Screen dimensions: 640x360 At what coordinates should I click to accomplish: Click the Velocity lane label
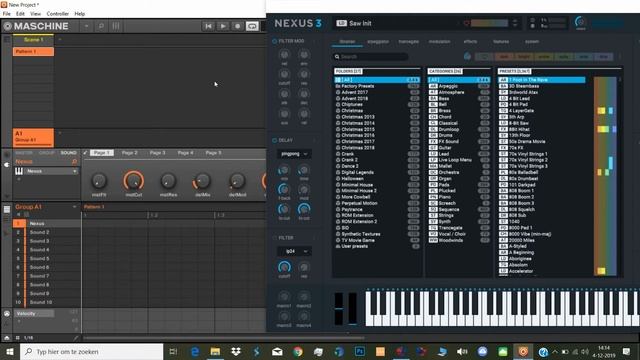point(34,313)
